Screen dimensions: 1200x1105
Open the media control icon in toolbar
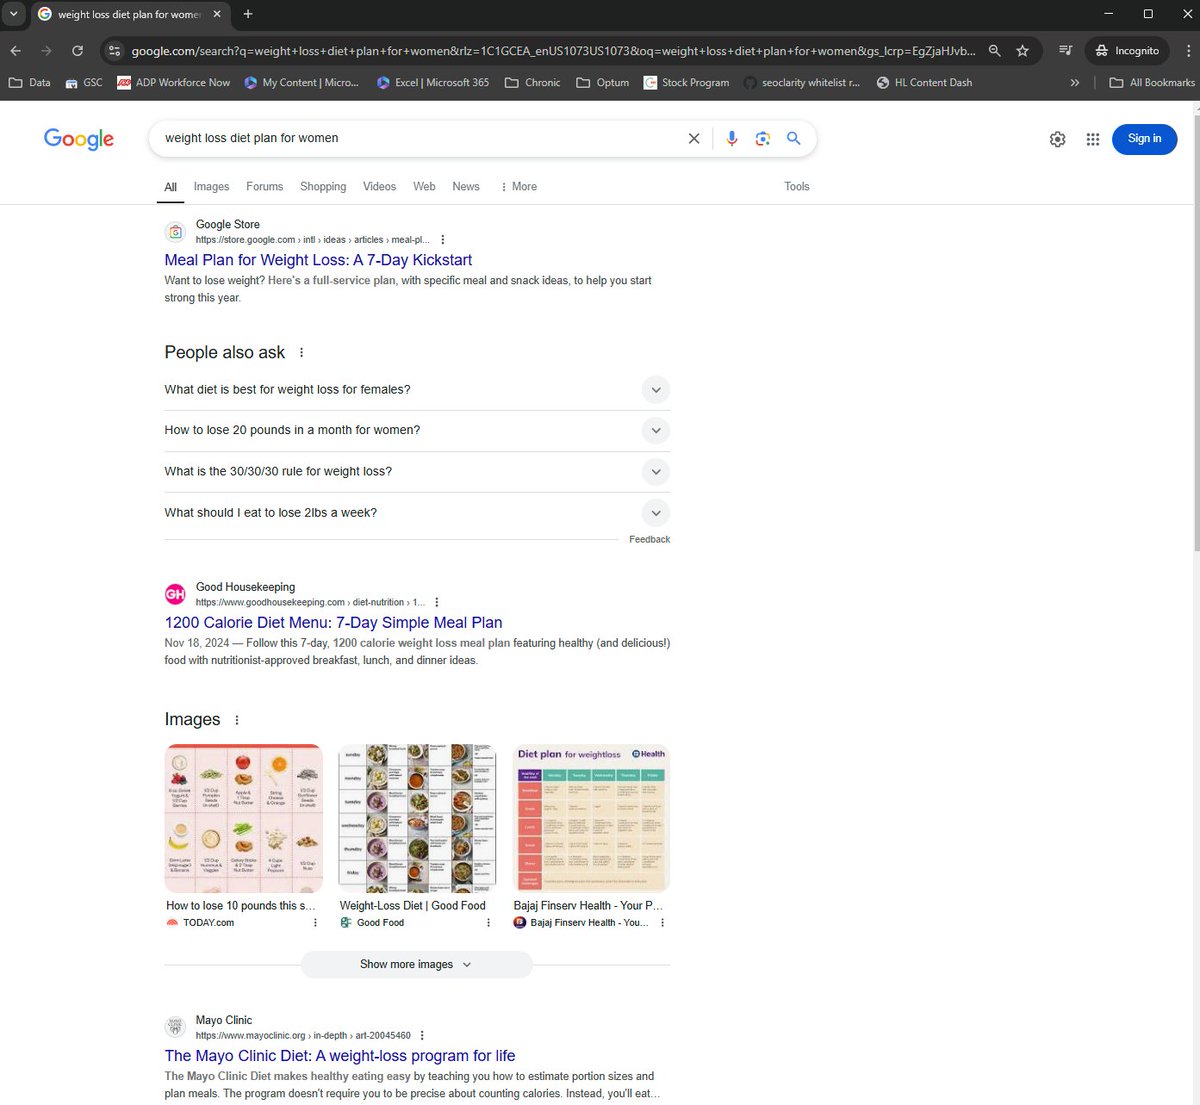click(x=1066, y=50)
